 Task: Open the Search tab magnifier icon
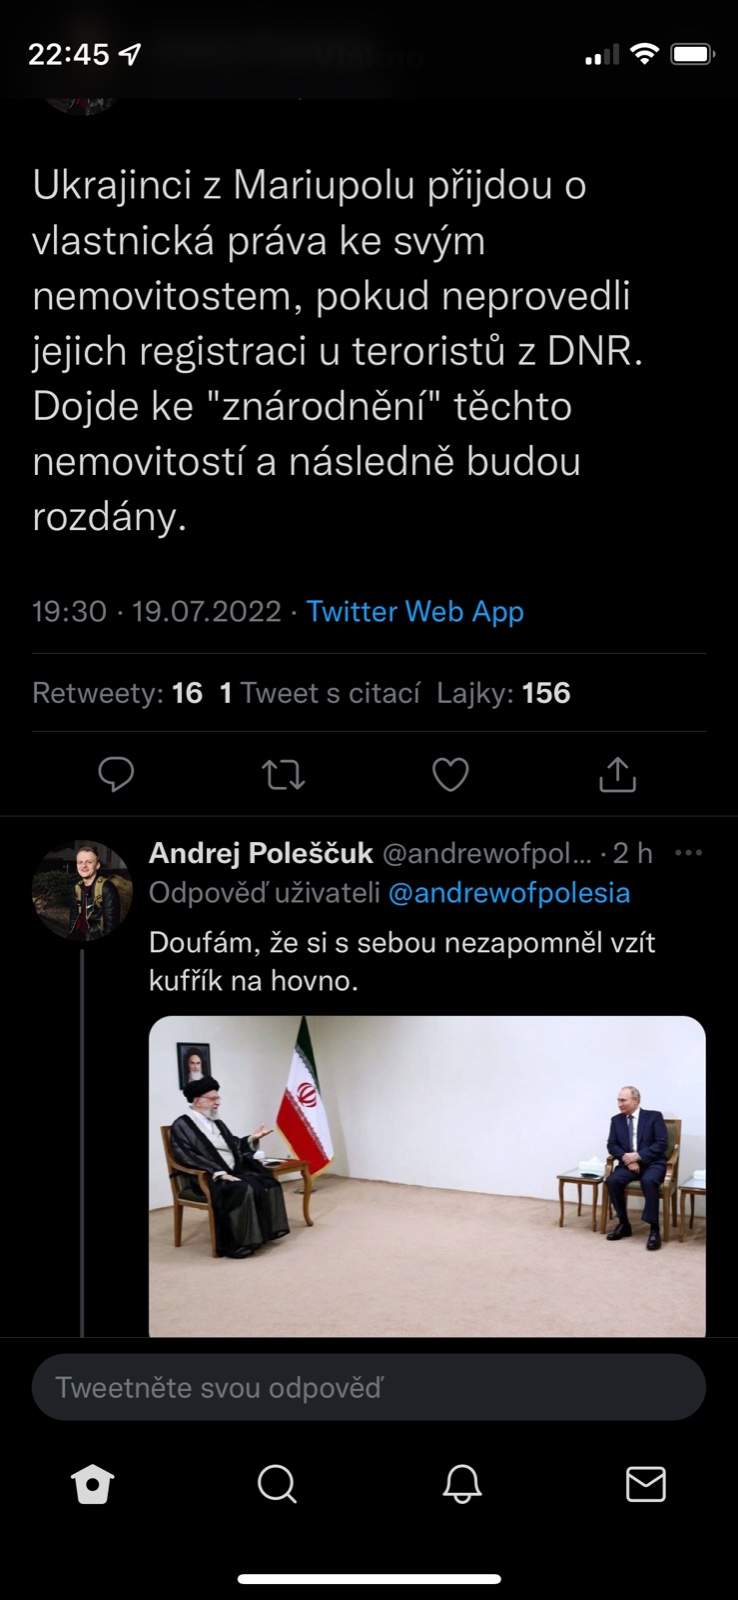277,1484
